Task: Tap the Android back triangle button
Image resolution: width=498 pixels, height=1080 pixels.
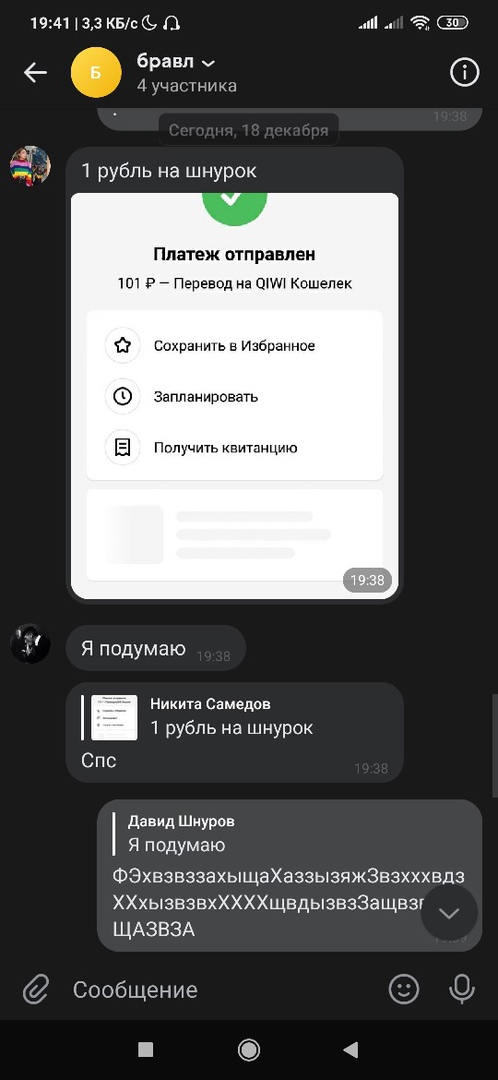Action: 351,1050
